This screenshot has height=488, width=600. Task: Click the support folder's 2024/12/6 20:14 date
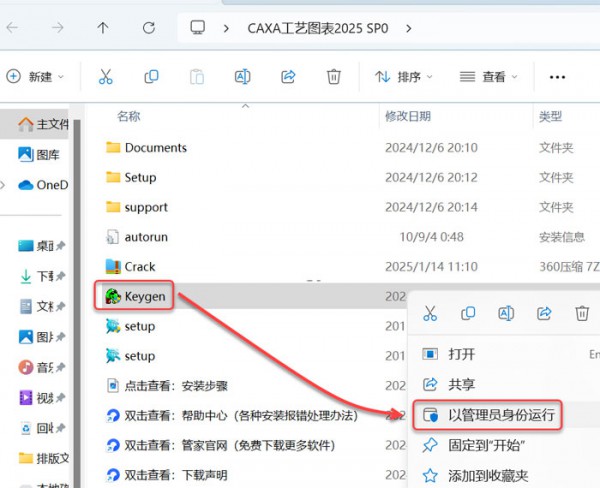431,207
